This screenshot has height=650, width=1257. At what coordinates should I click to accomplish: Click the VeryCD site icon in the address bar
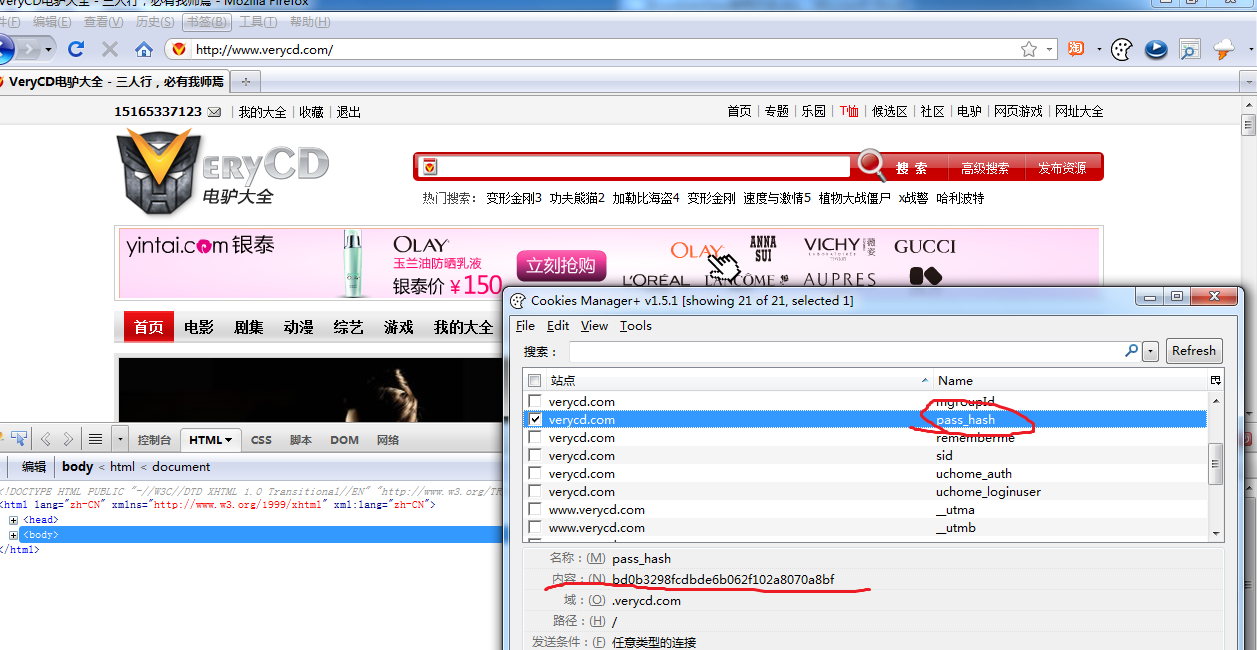pos(179,49)
